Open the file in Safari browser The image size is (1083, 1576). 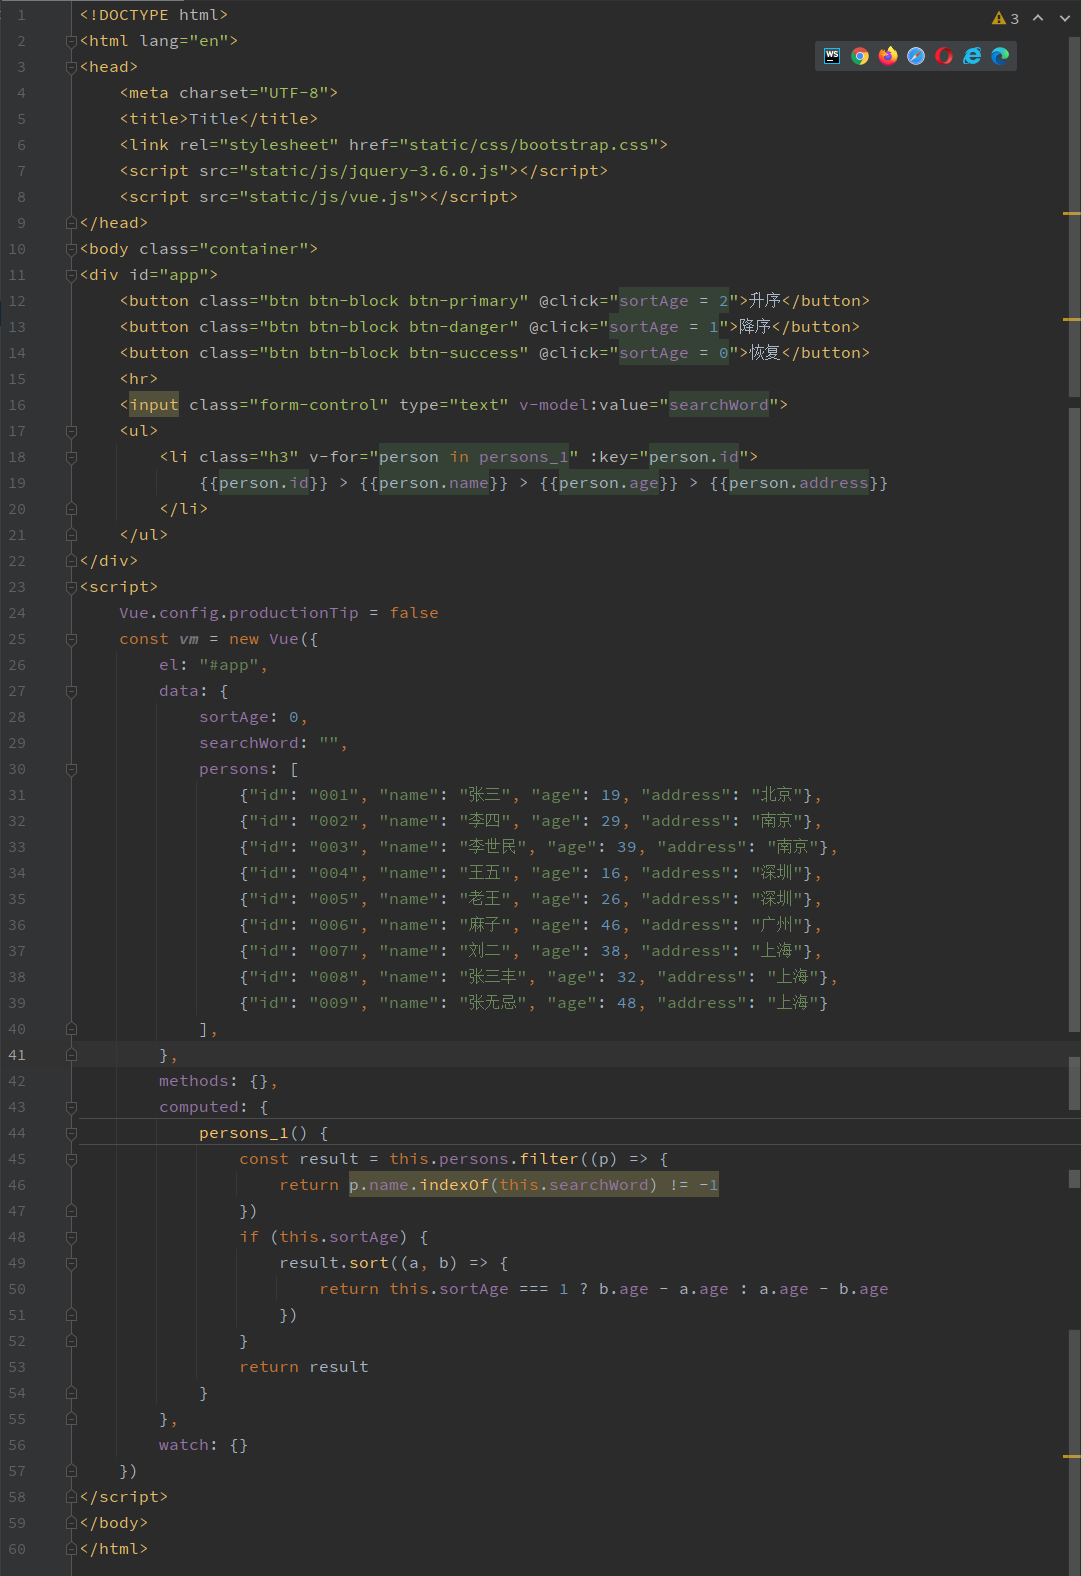pos(916,56)
